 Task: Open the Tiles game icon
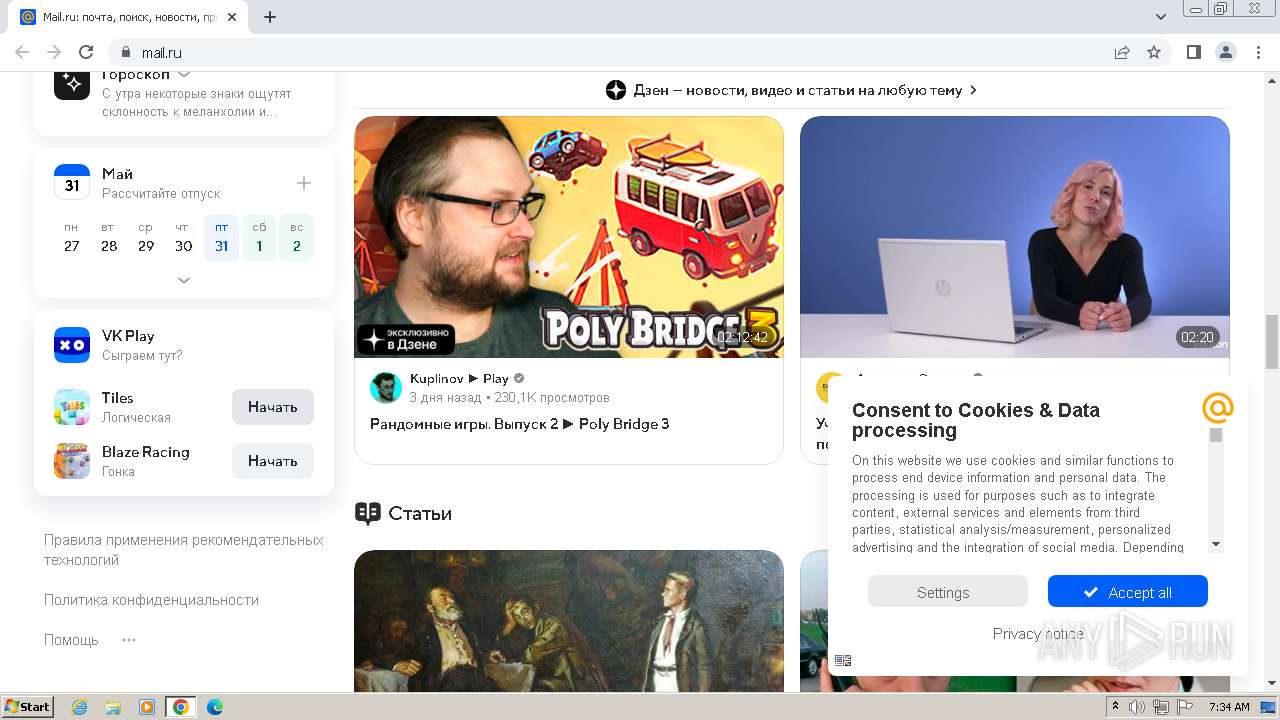[72, 407]
